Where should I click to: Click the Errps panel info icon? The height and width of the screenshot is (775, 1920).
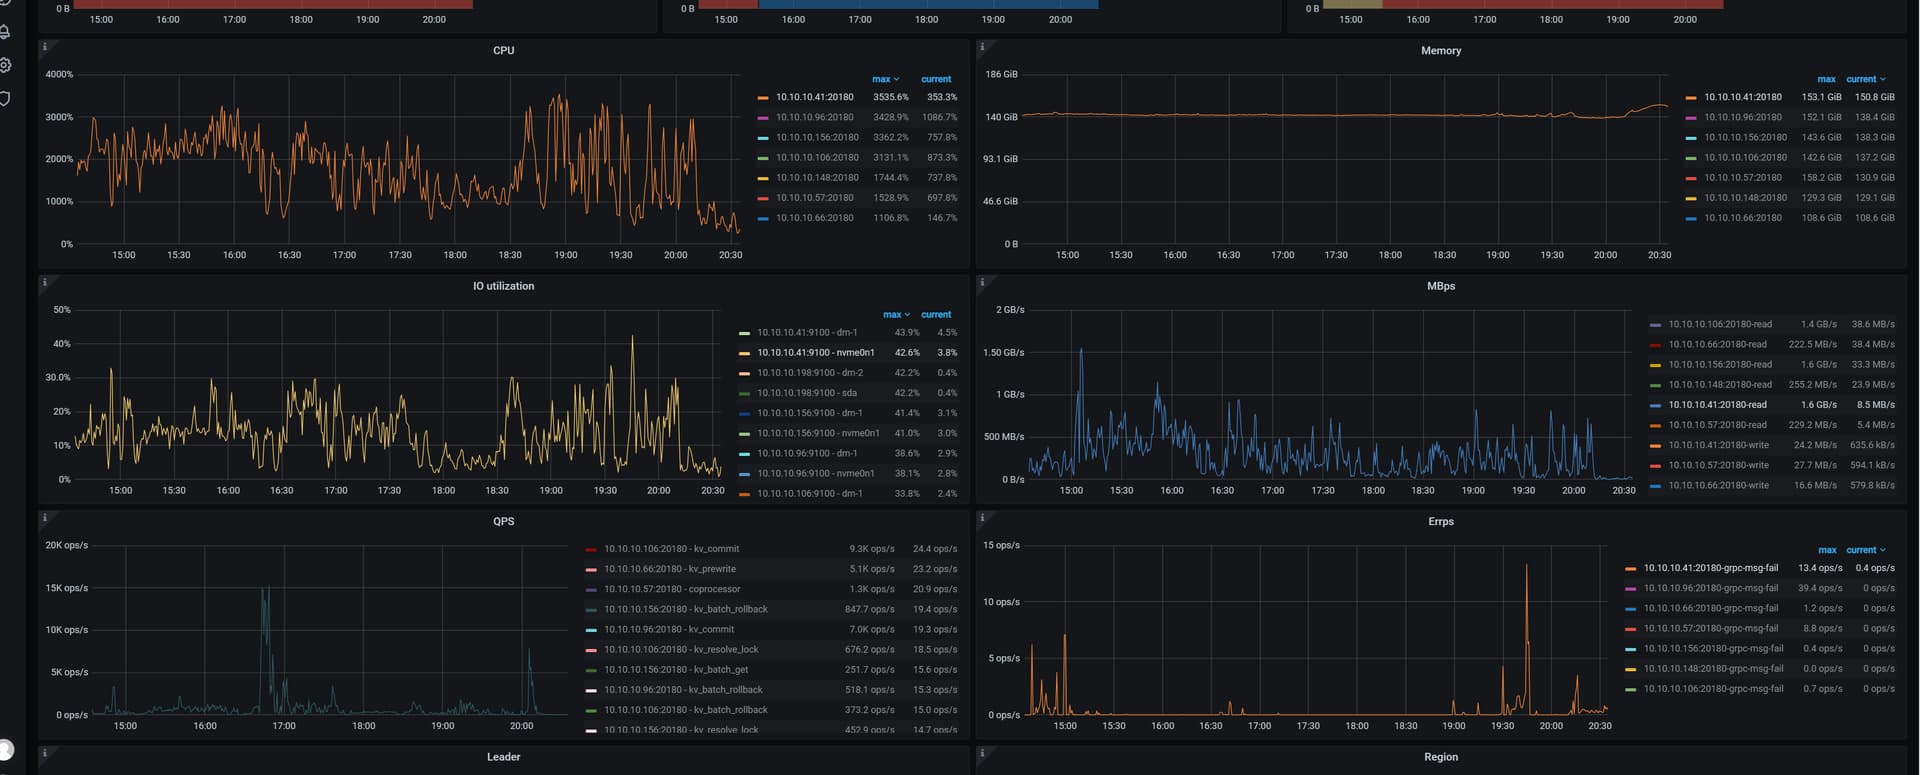point(982,518)
